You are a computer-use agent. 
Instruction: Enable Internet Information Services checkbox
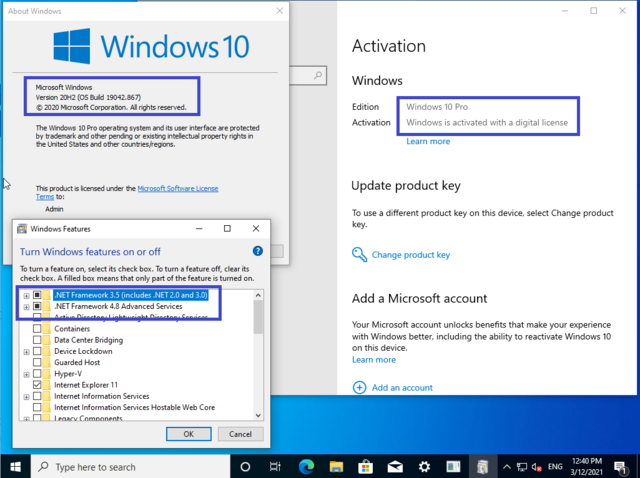coord(37,396)
